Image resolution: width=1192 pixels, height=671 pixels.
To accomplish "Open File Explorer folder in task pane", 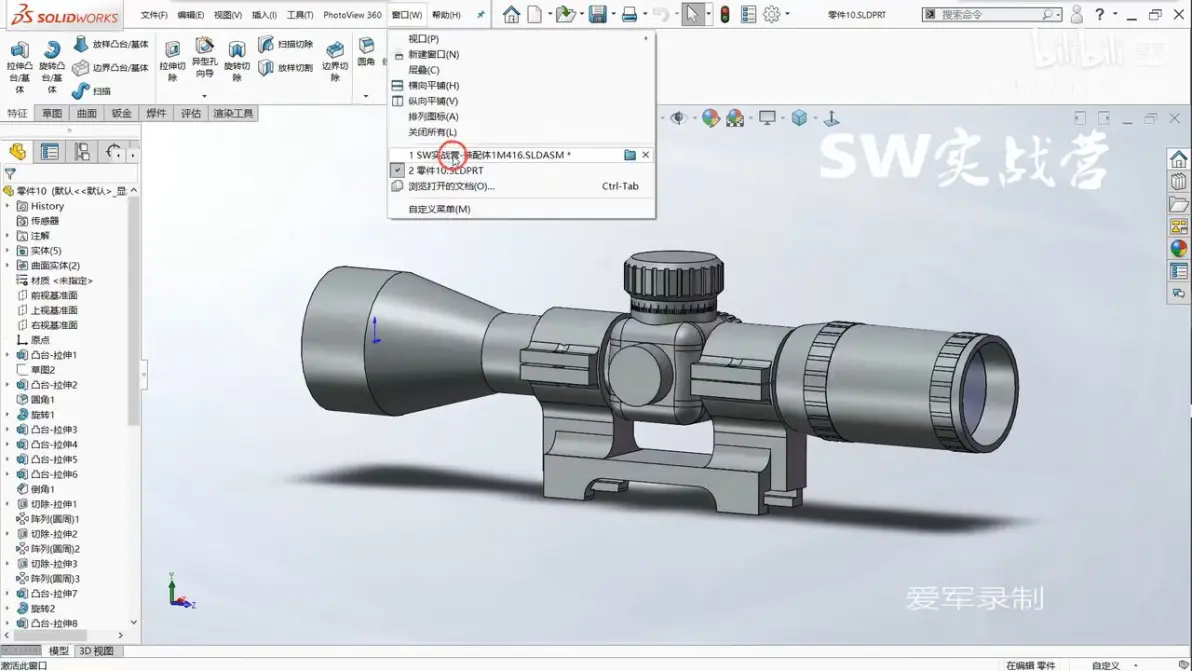I will 1178,204.
